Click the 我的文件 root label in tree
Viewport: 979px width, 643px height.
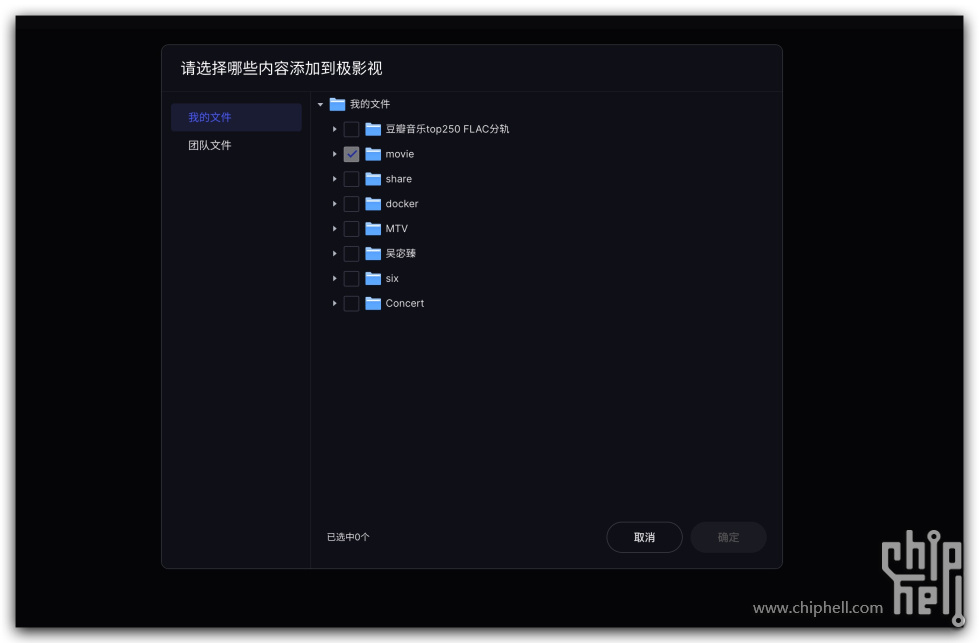370,104
